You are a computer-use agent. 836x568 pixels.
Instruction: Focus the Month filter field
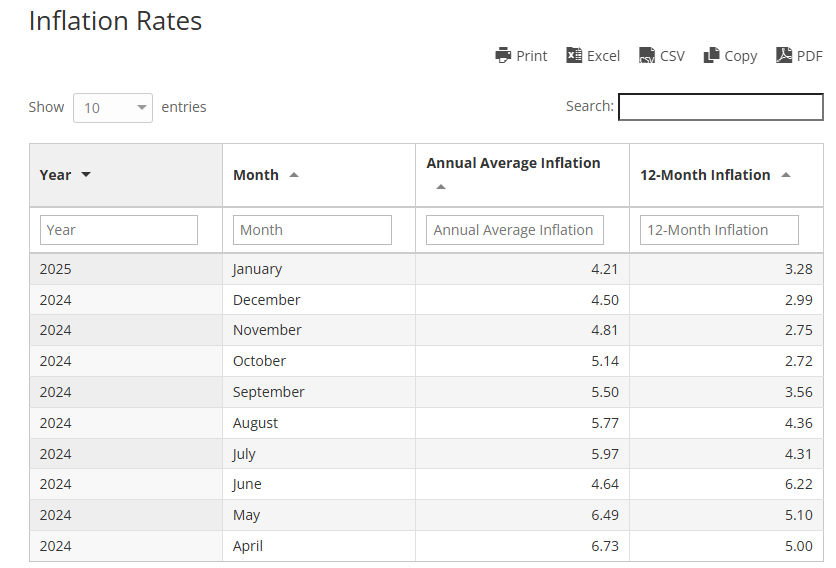[312, 230]
